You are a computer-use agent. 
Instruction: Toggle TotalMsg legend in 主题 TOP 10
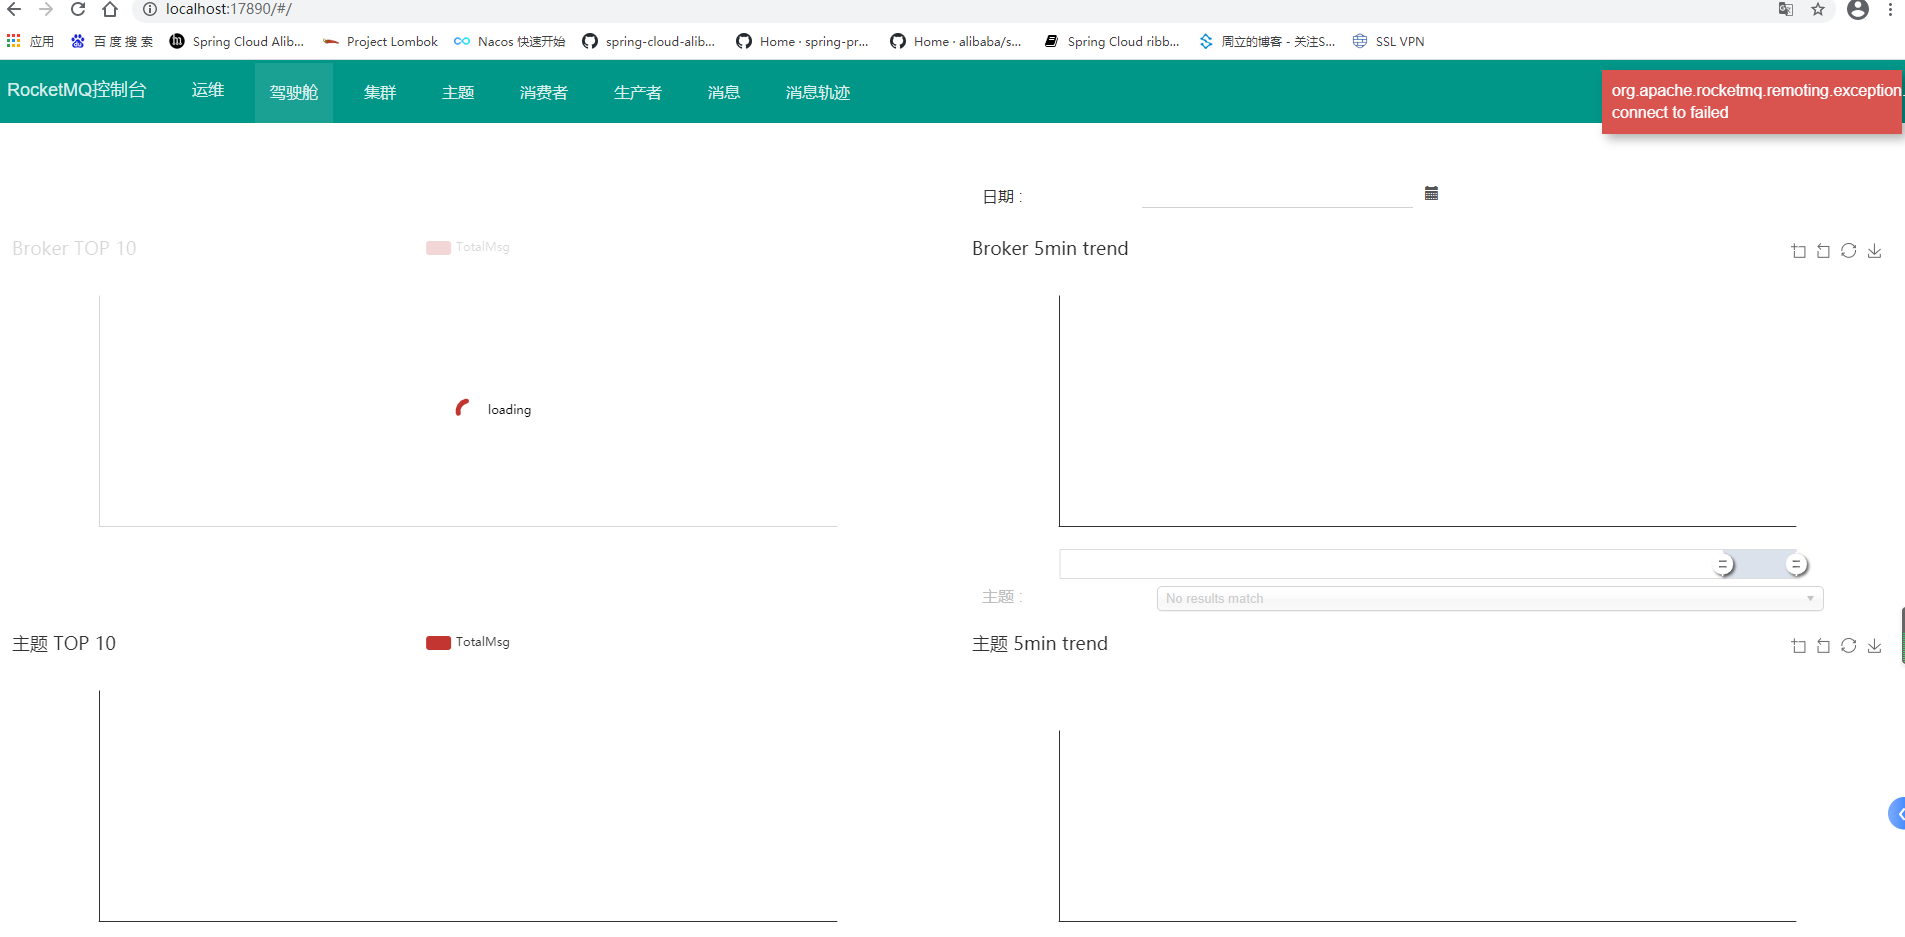click(x=468, y=642)
